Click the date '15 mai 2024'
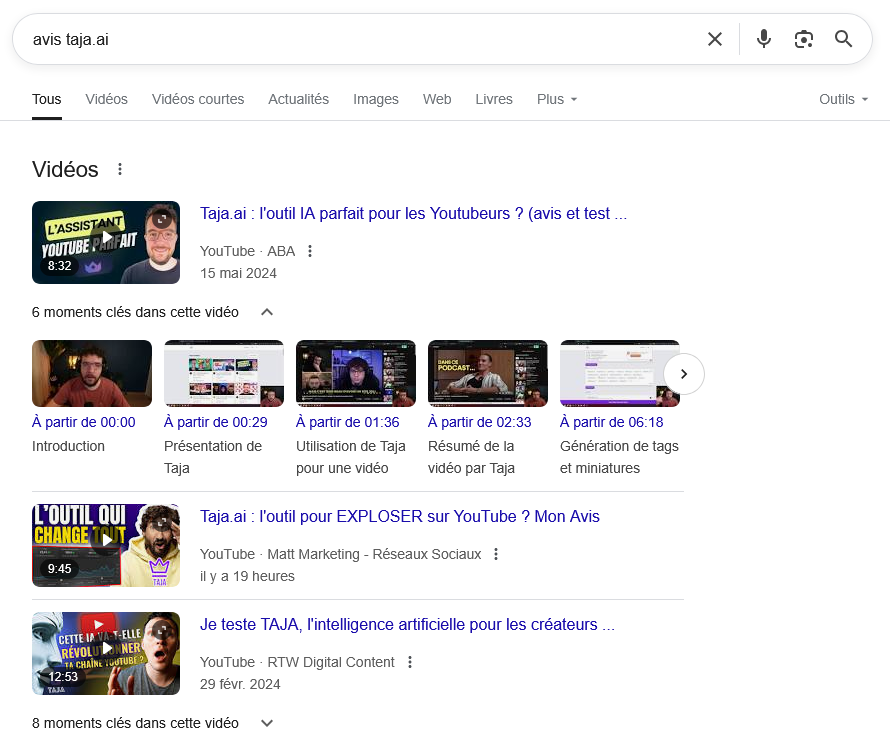 coord(238,273)
